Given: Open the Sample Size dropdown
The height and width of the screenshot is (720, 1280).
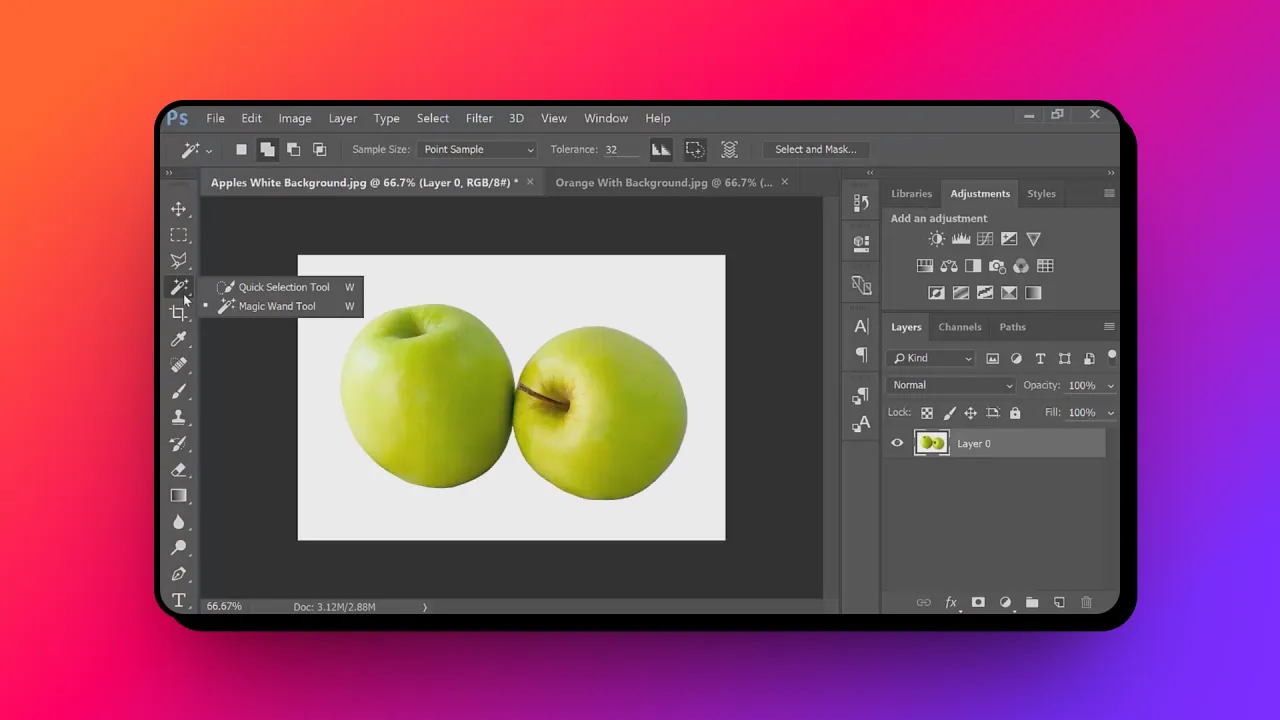Looking at the screenshot, I should pos(477,149).
